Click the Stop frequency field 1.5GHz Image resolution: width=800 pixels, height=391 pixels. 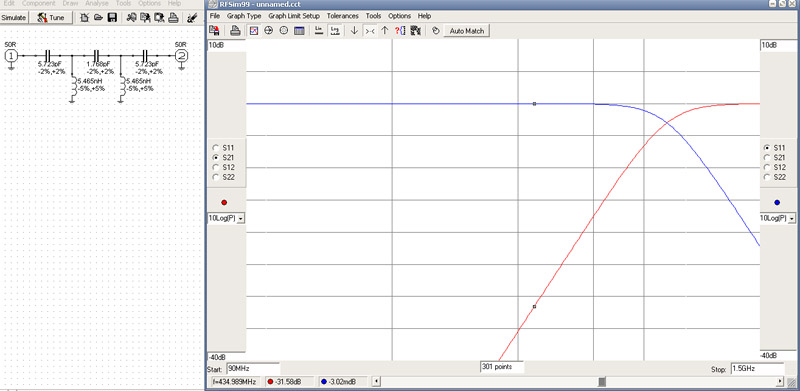tap(757, 368)
